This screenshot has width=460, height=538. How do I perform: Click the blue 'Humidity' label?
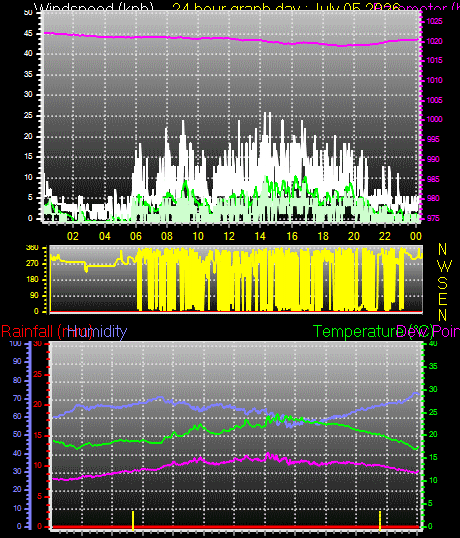point(97,332)
